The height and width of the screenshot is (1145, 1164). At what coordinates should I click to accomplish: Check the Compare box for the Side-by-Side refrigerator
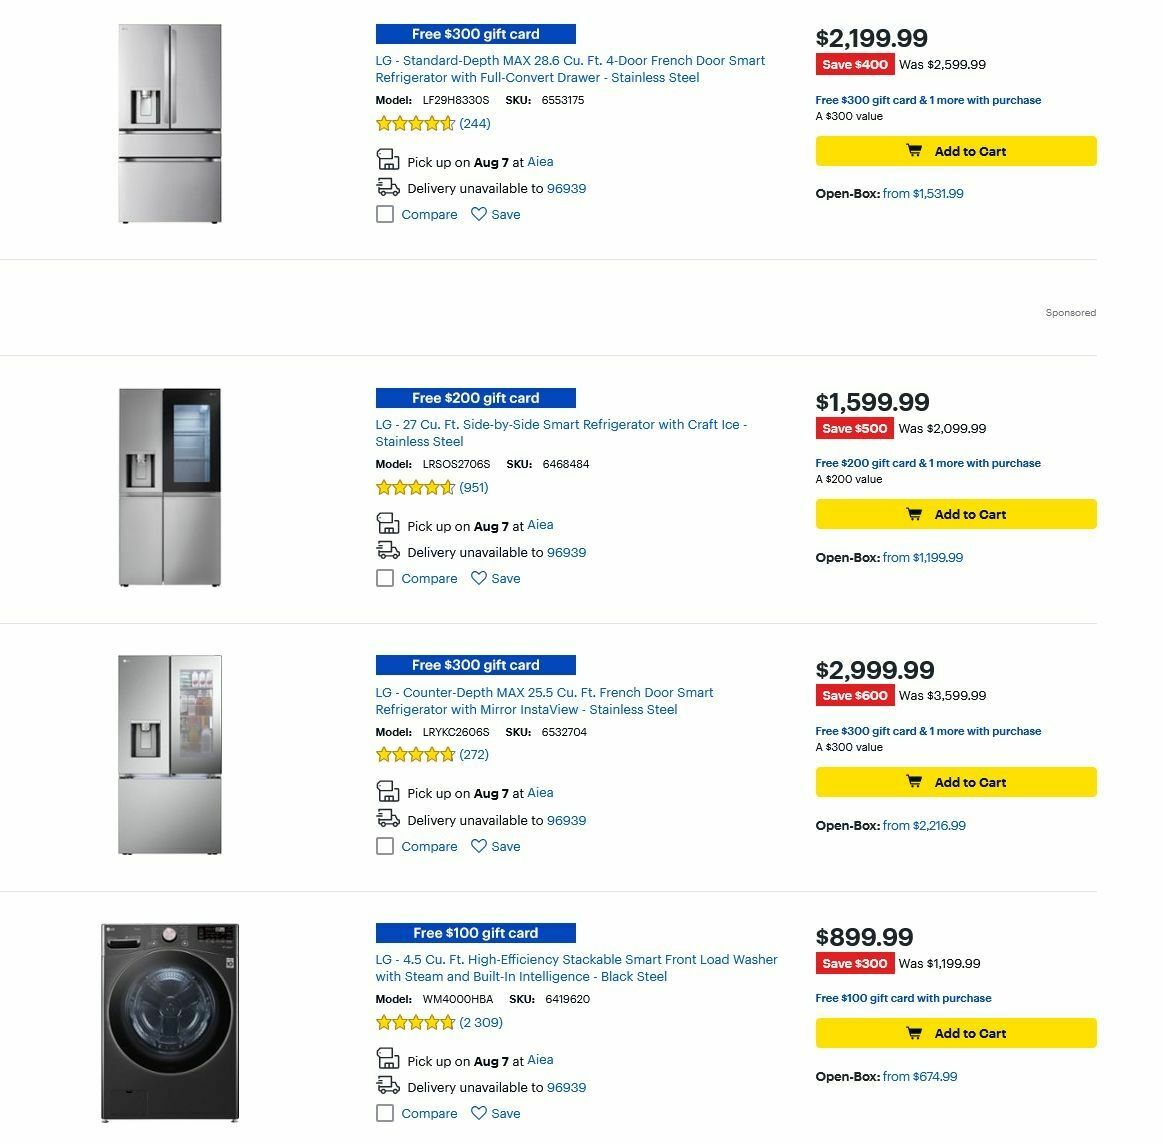click(x=385, y=577)
